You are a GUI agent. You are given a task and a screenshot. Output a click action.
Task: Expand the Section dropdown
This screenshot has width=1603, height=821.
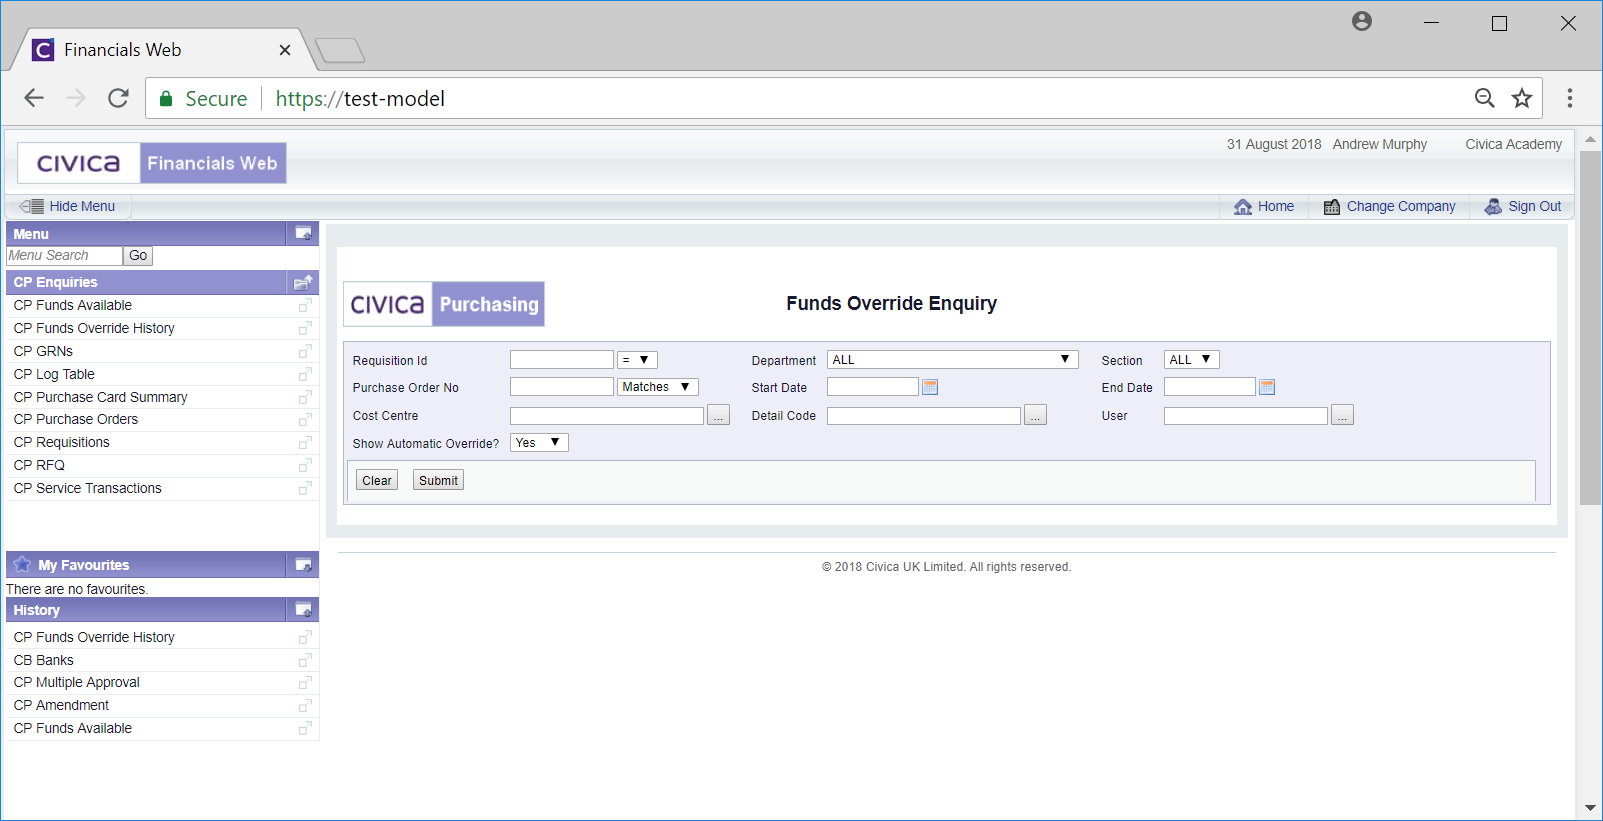click(1191, 360)
